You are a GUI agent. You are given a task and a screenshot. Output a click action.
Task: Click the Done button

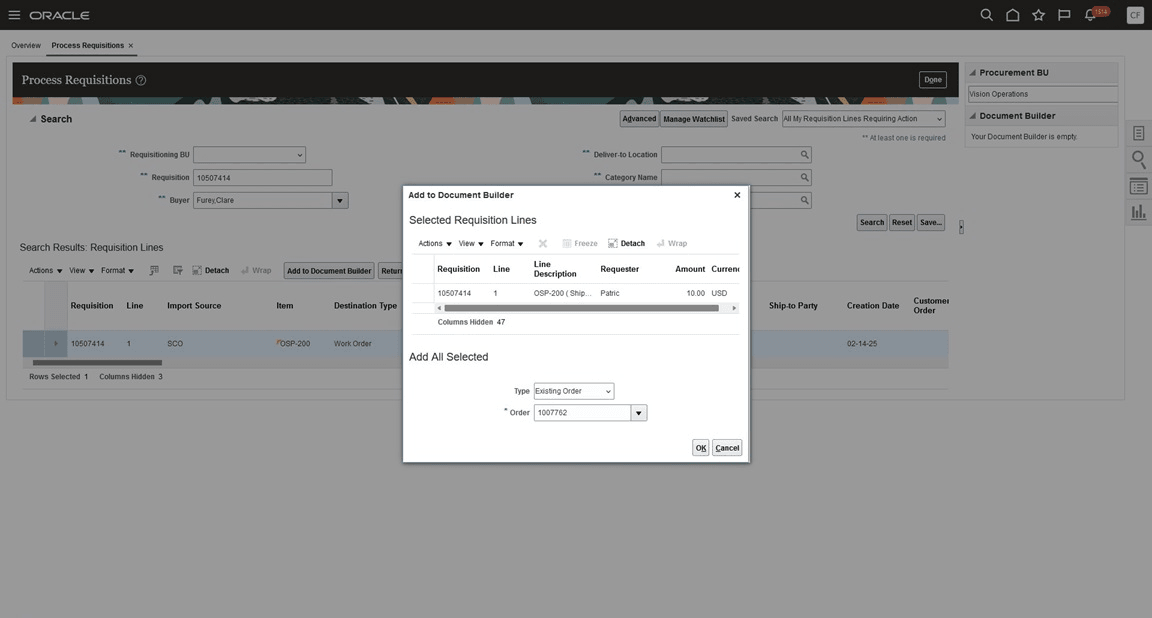pyautogui.click(x=932, y=79)
